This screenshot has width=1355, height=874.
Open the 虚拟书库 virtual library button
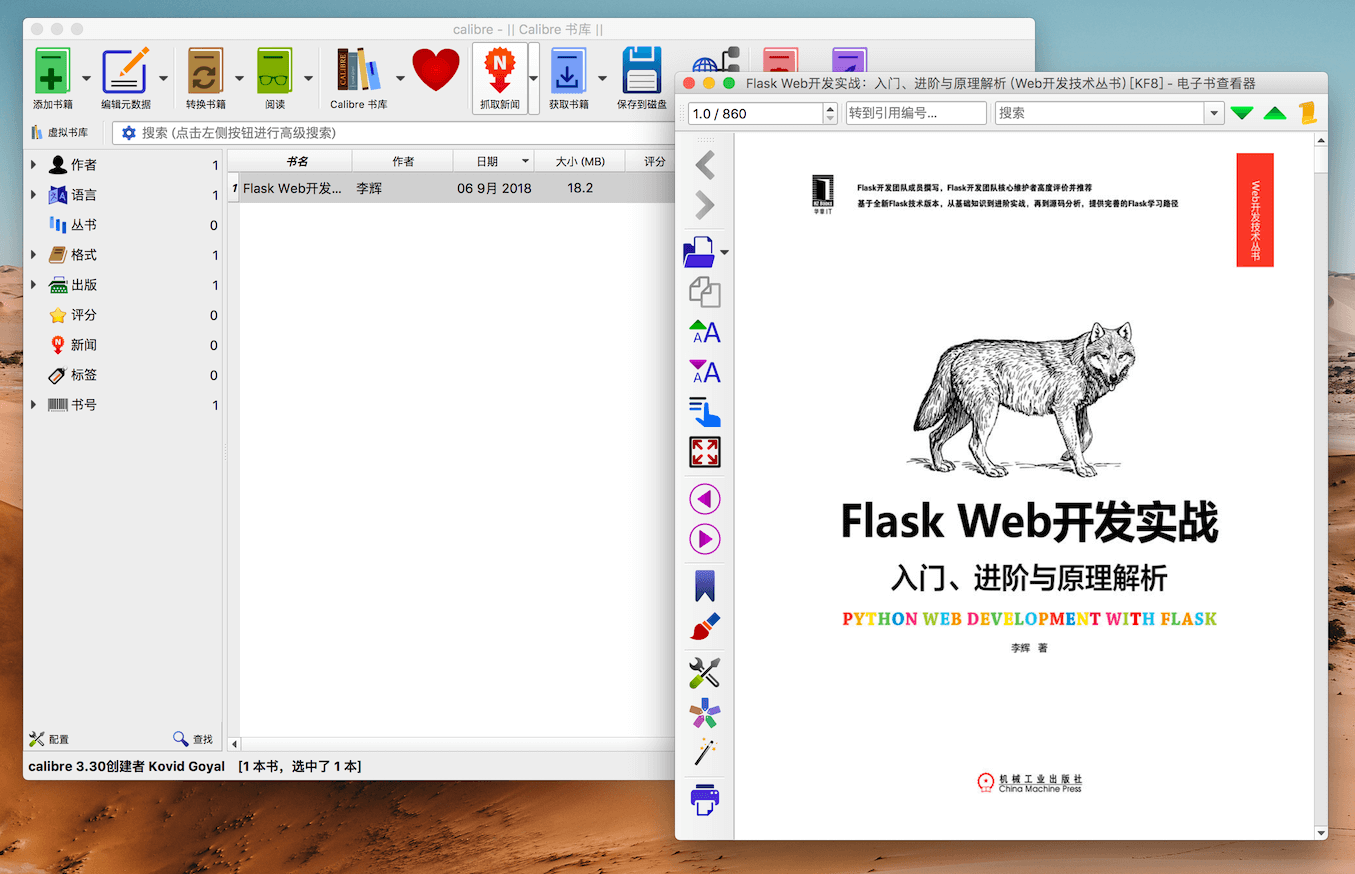(x=60, y=133)
